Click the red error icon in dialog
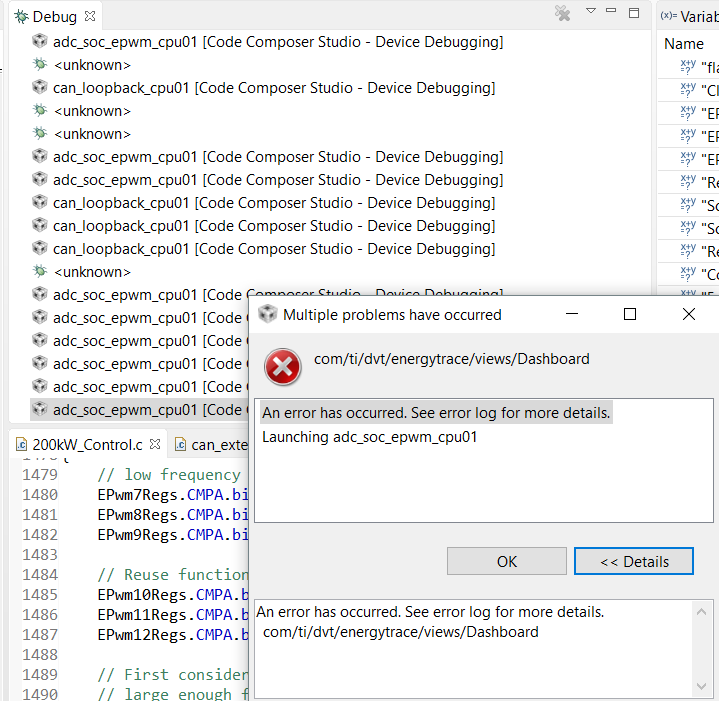Viewport: 719px width, 701px height. coord(282,367)
